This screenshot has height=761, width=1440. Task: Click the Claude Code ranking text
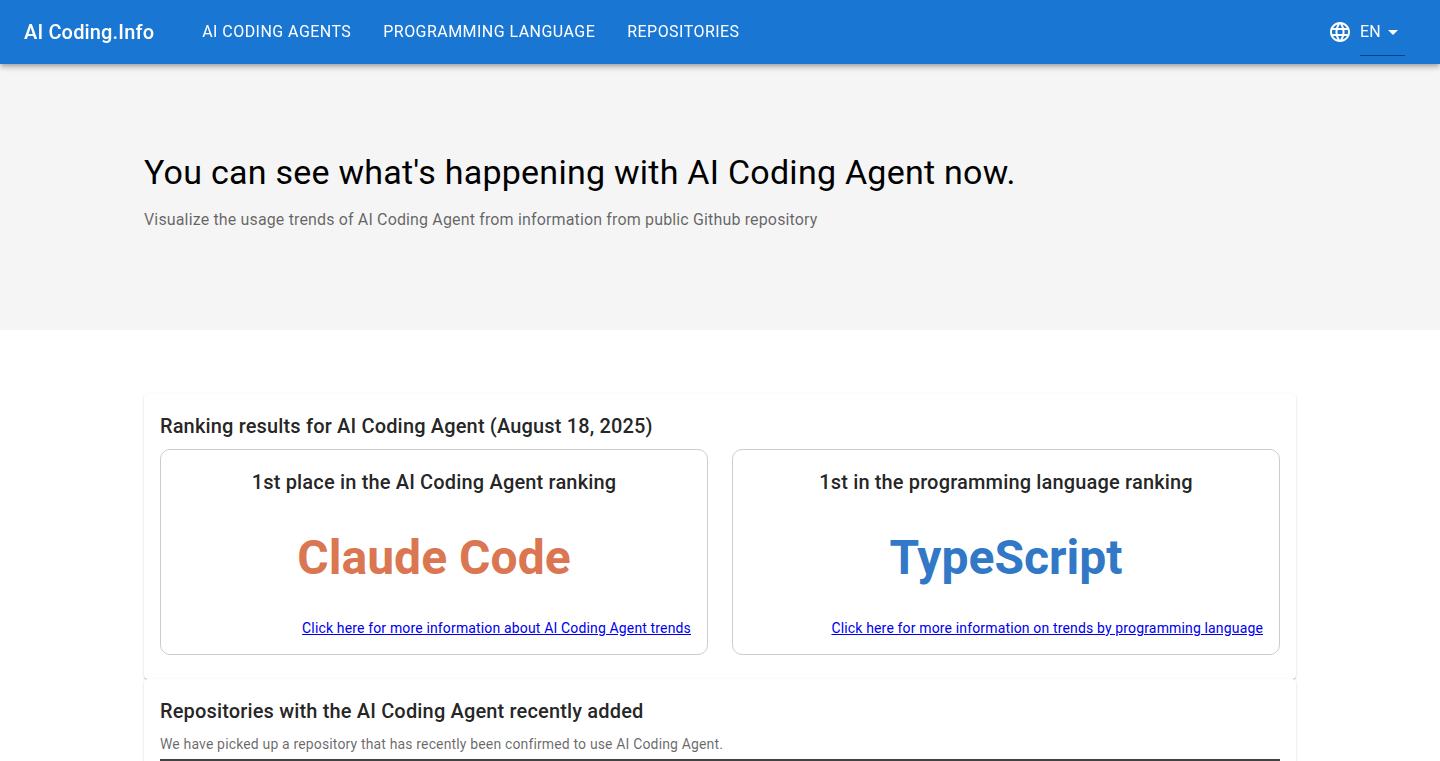click(434, 558)
